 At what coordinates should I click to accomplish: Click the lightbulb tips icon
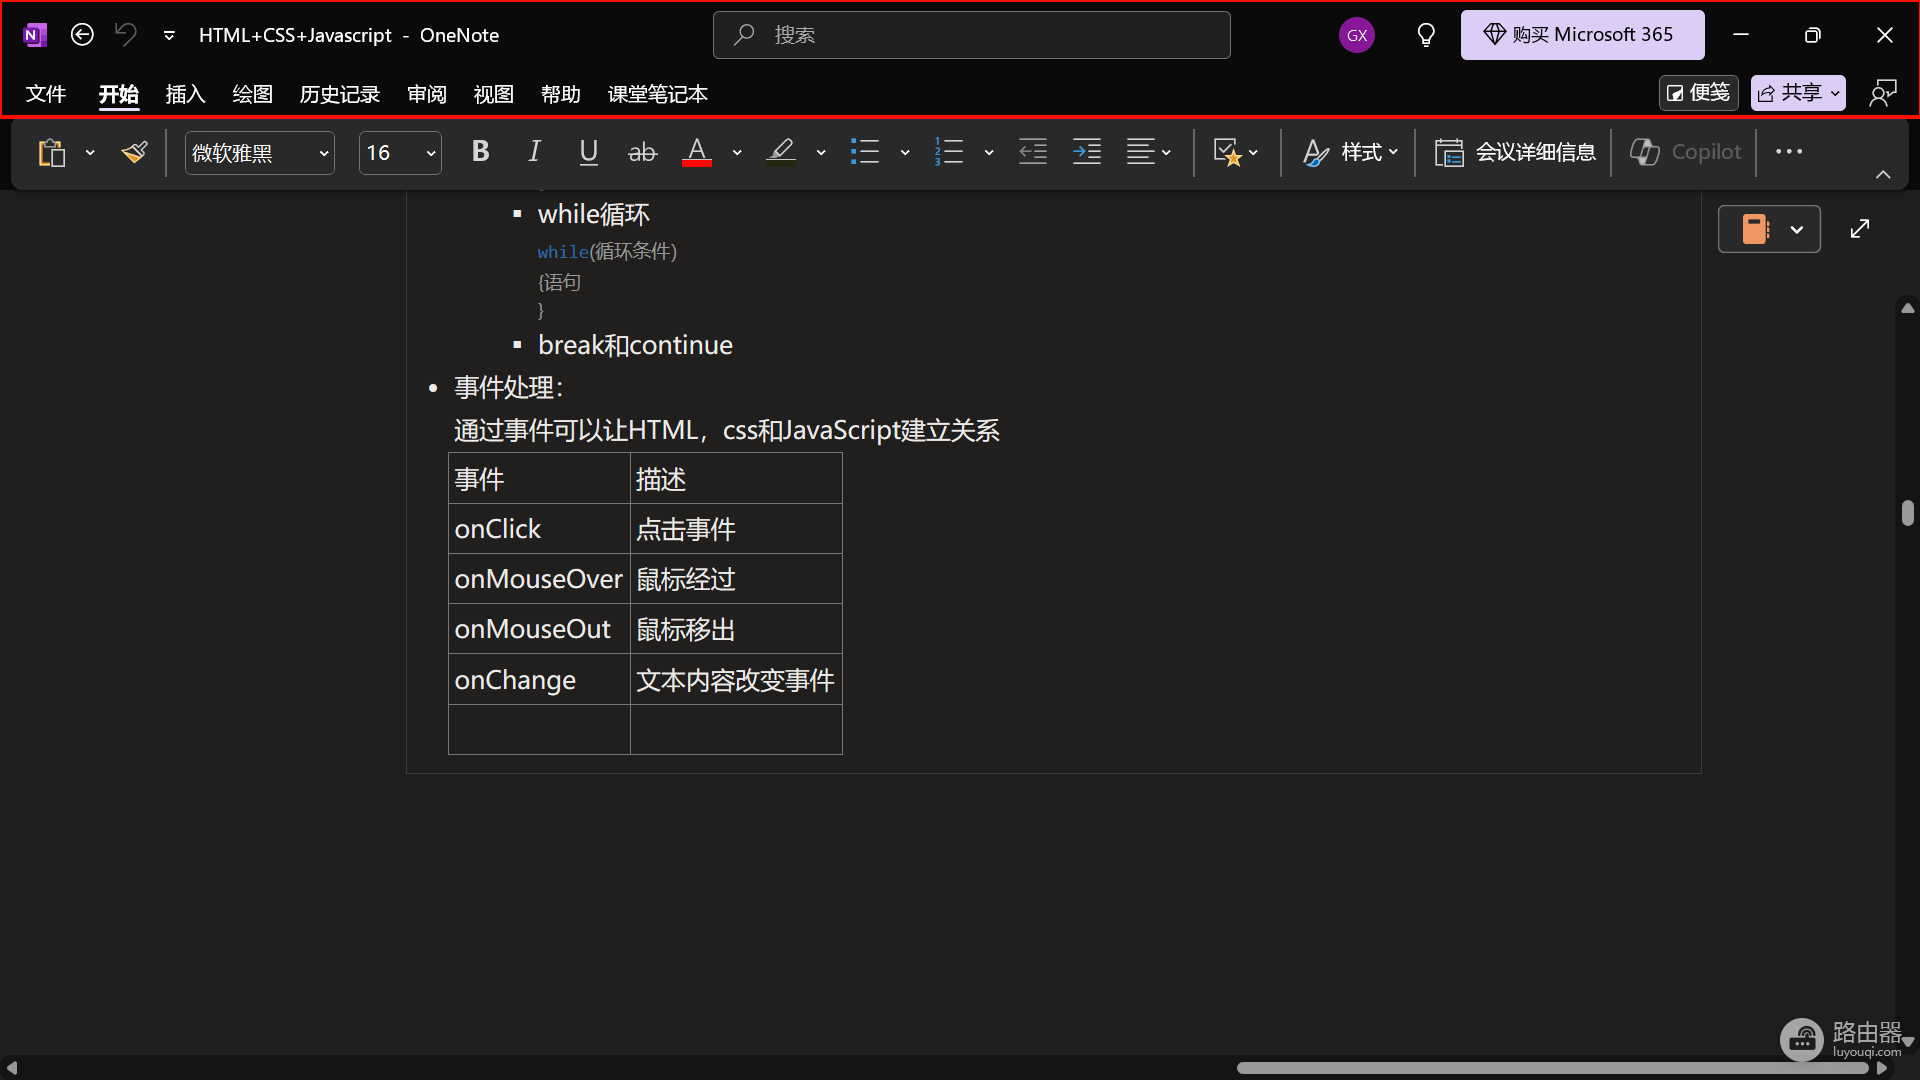1426,35
